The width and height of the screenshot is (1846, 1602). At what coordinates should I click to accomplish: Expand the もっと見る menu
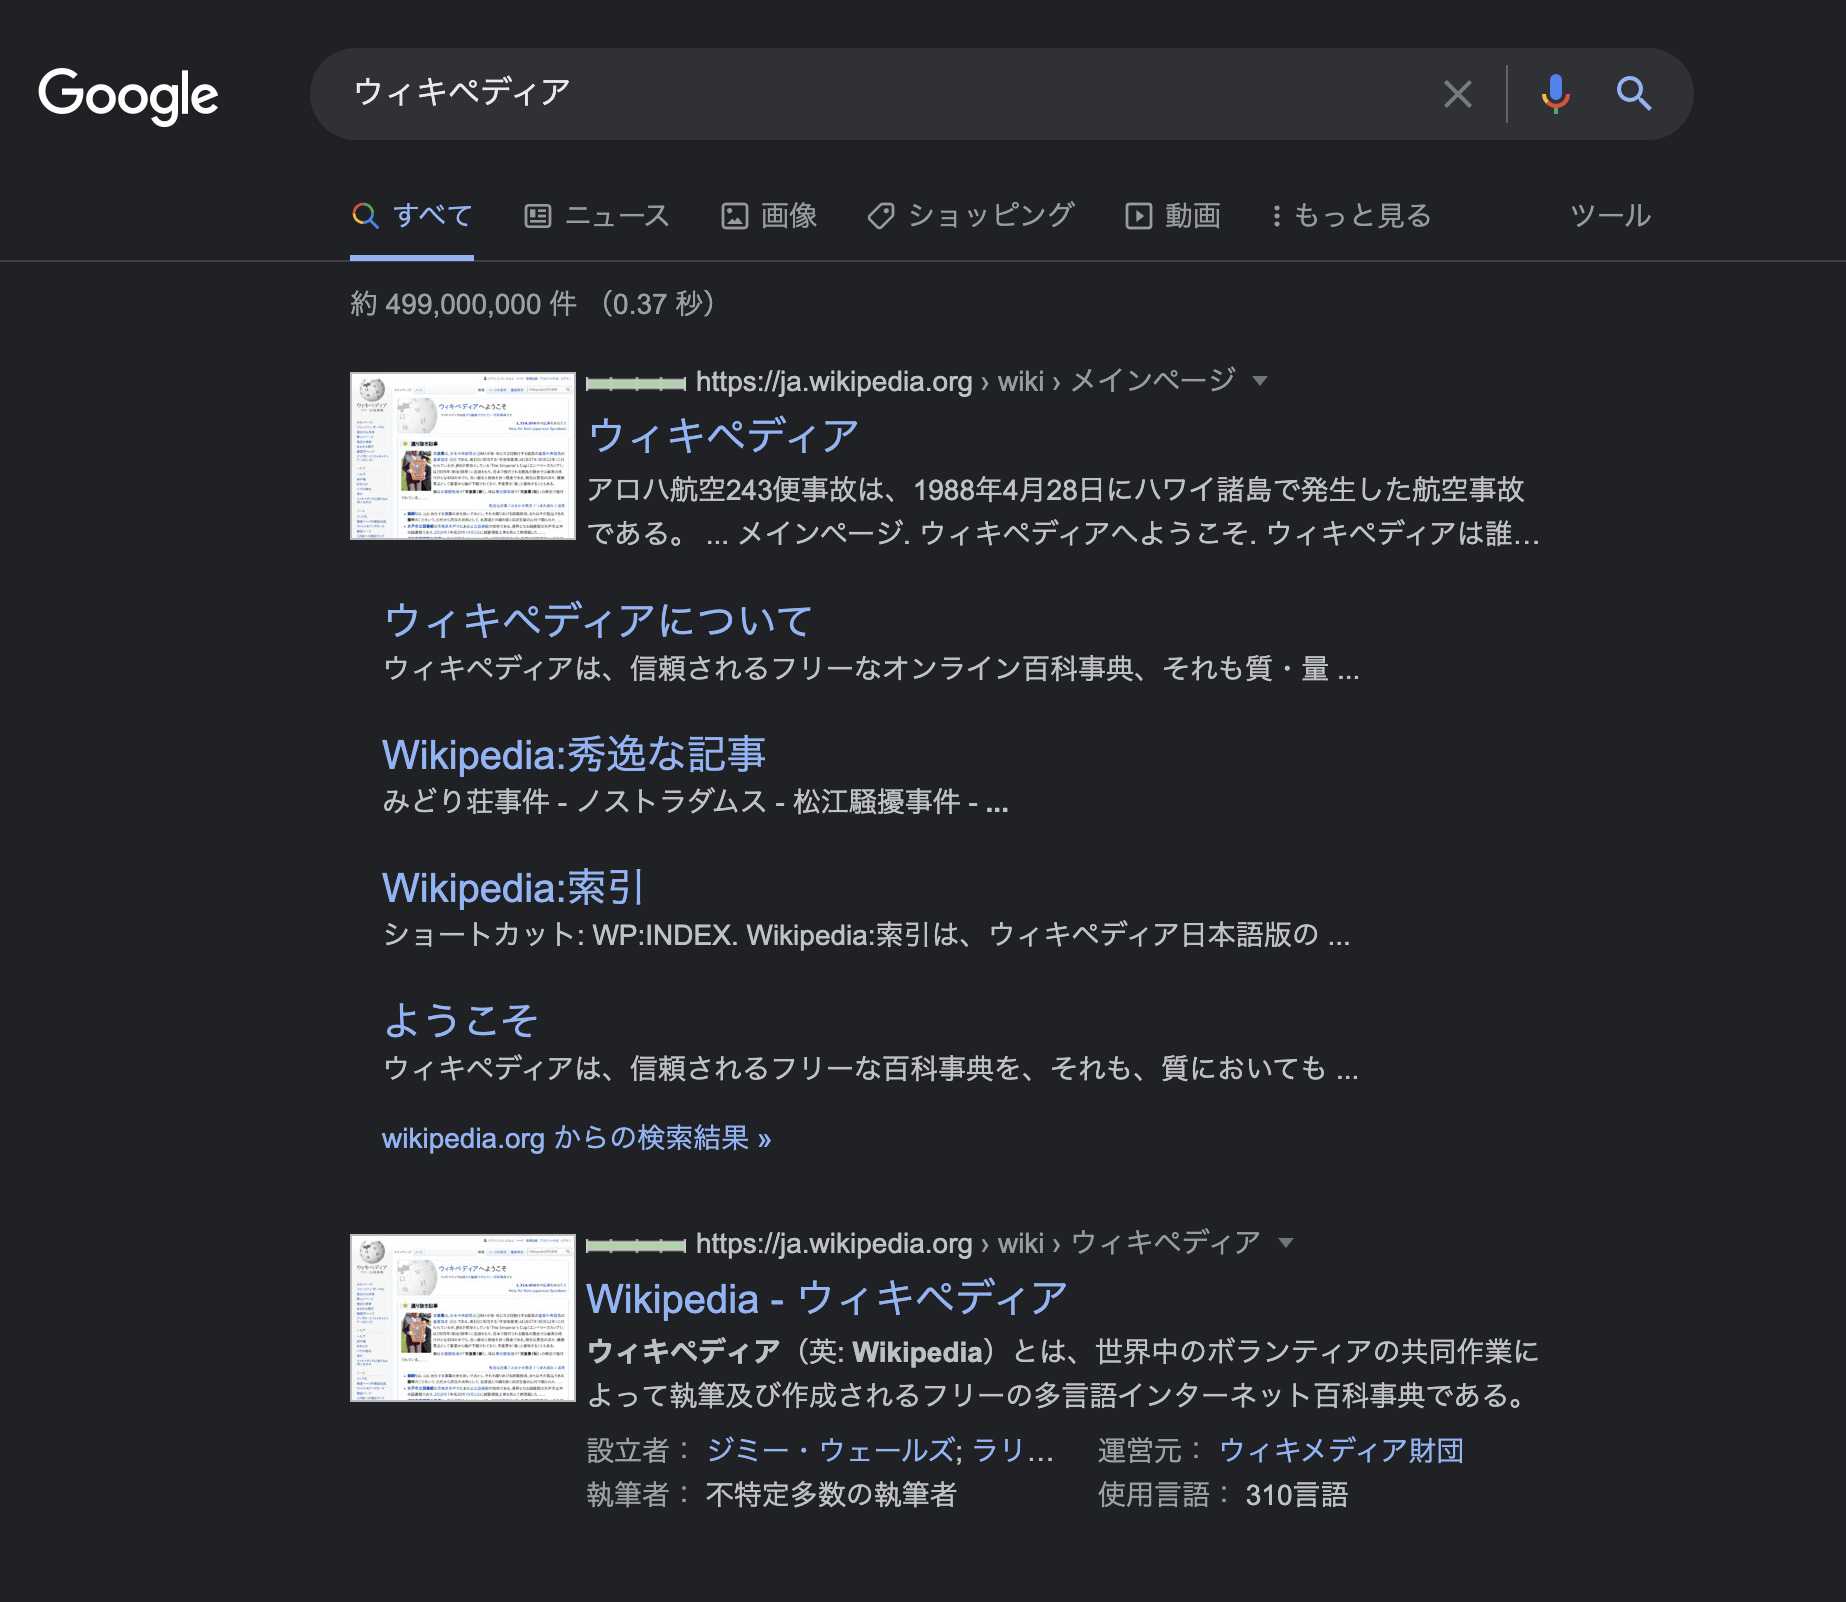pyautogui.click(x=1351, y=215)
